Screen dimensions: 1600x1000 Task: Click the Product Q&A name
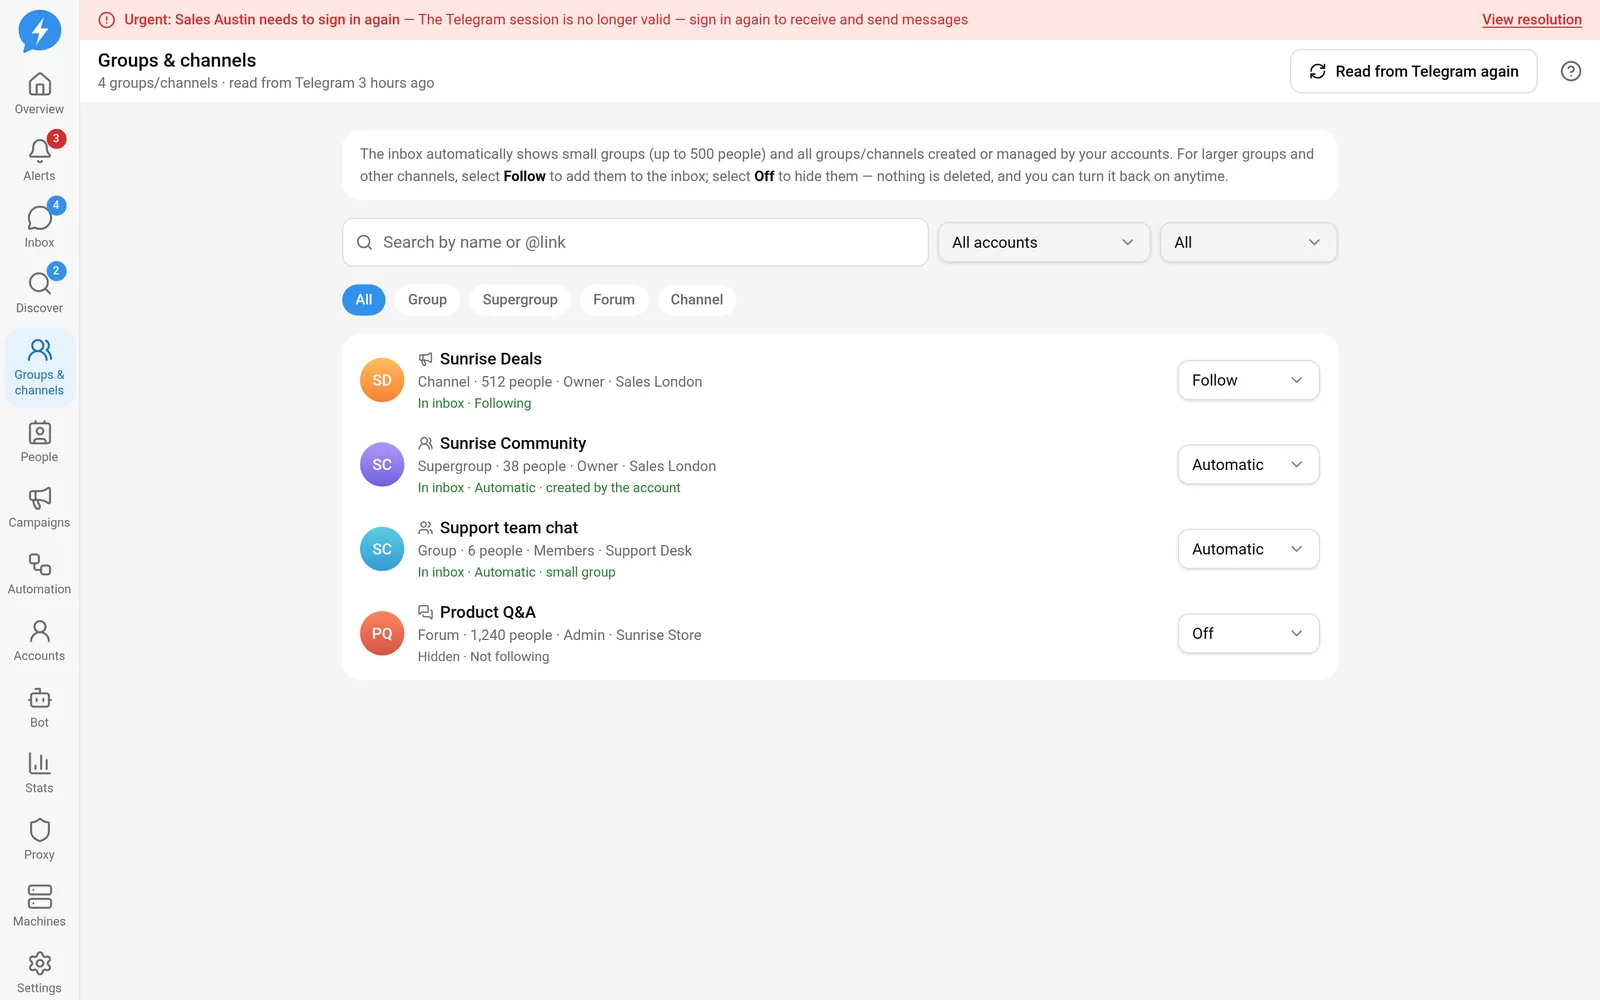(488, 612)
